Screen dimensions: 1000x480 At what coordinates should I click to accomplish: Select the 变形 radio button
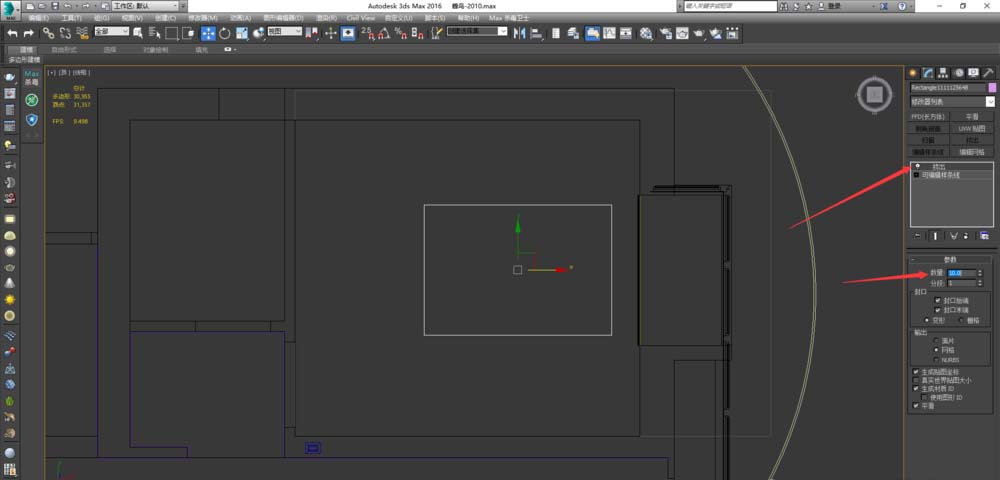click(927, 319)
